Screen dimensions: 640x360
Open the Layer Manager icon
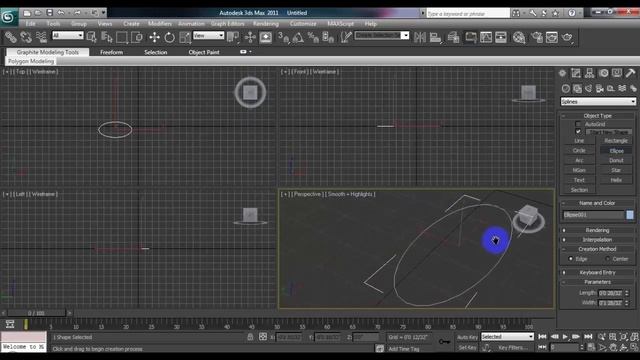pyautogui.click(x=453, y=38)
